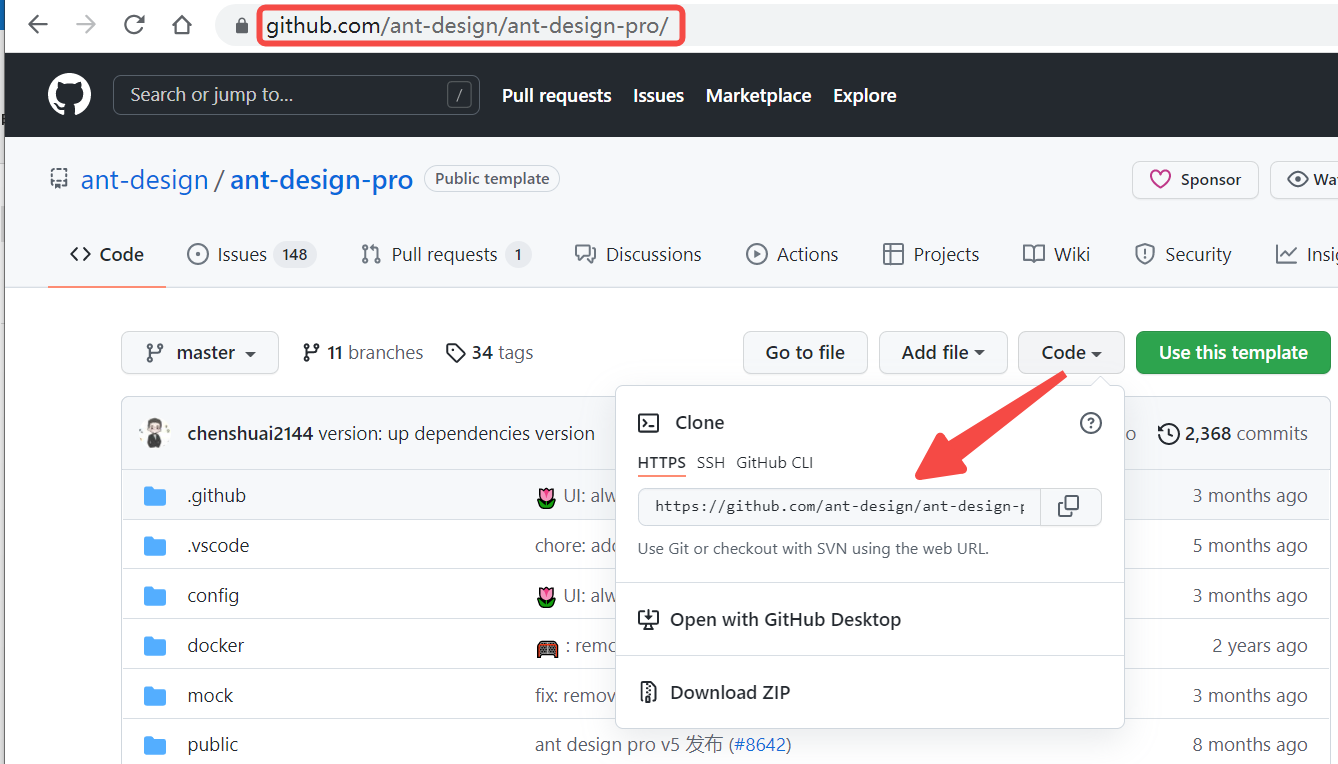Open Issues in top navigation bar
1338x764 pixels.
coord(658,96)
